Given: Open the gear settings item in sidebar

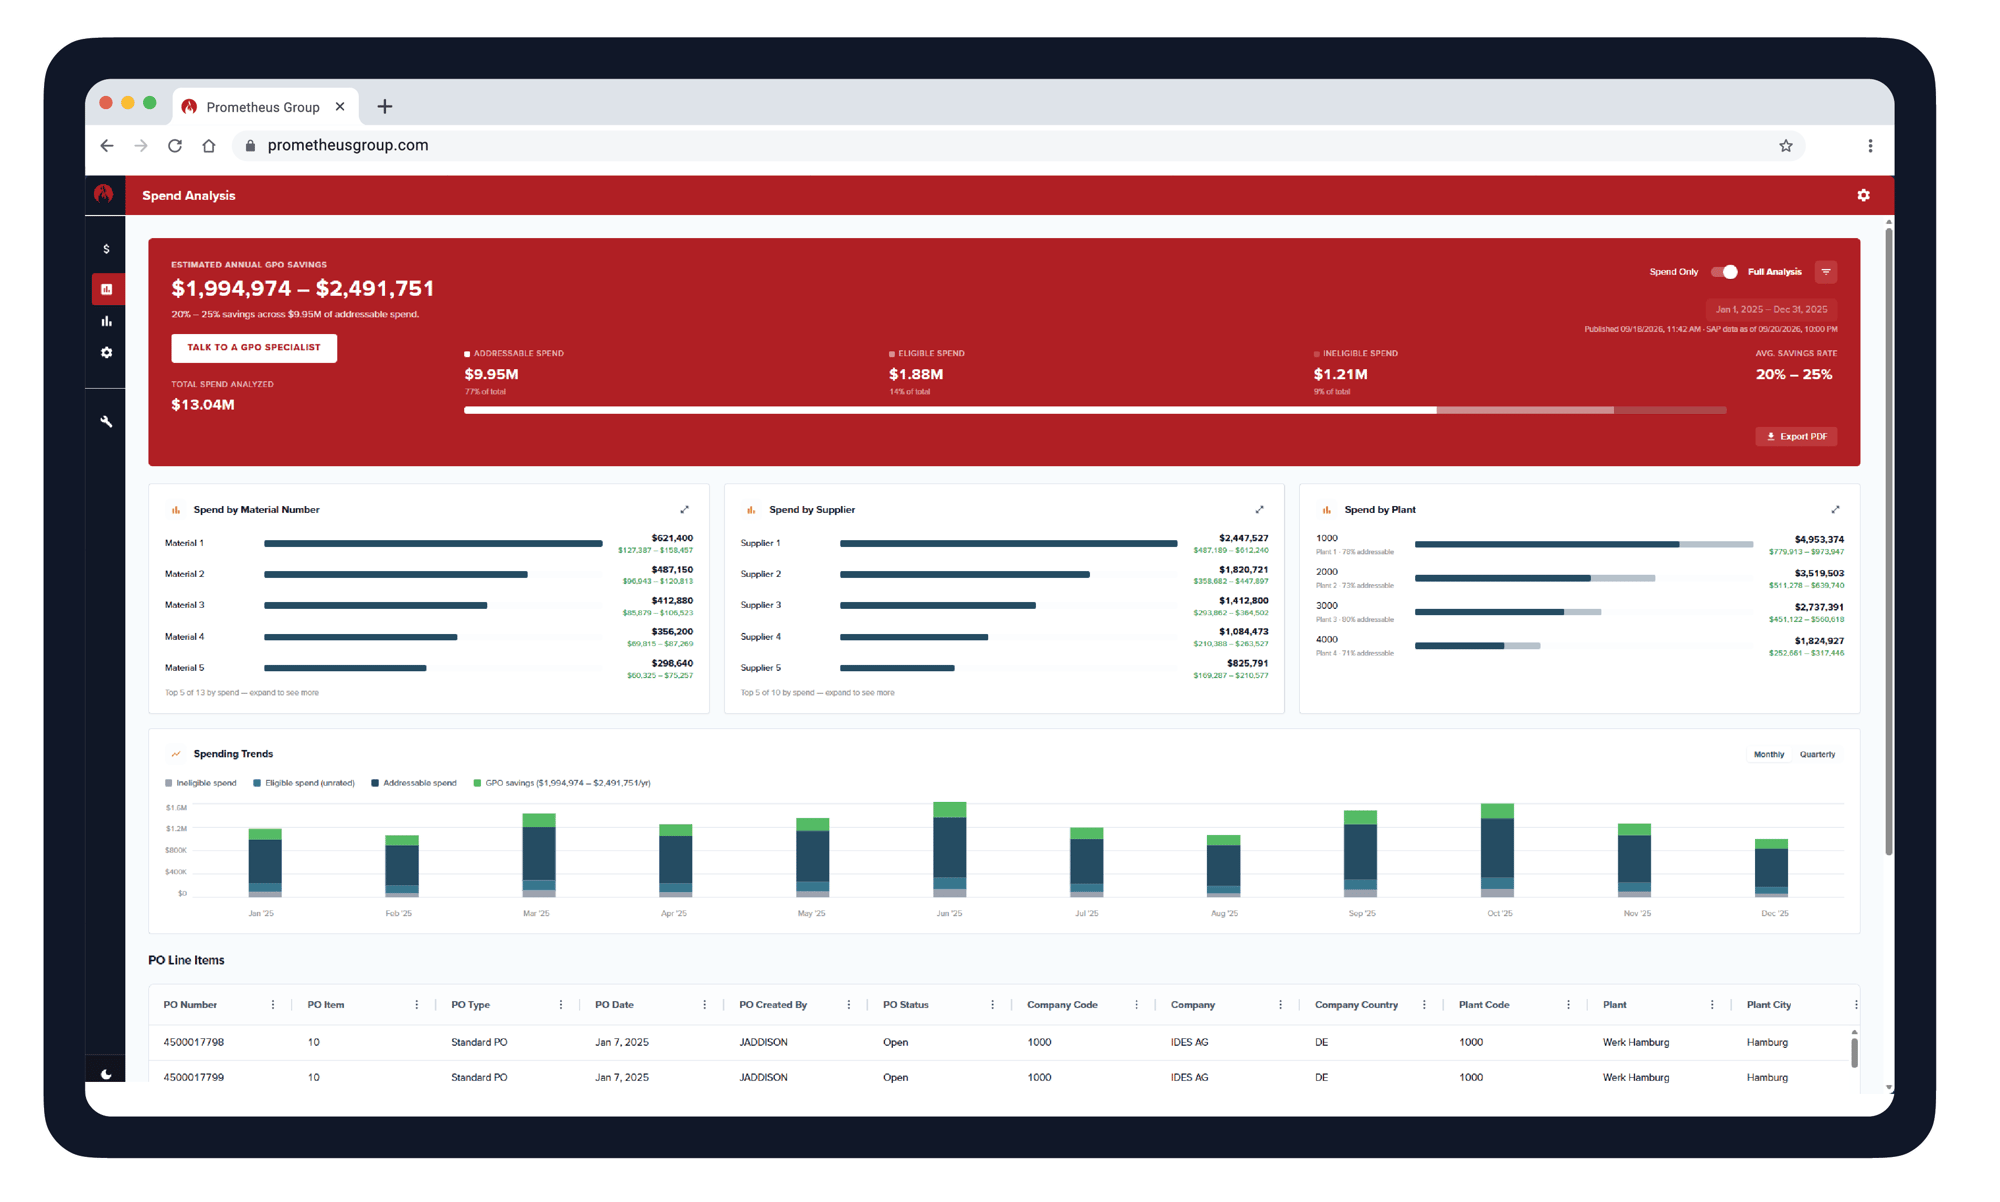Looking at the screenshot, I should tap(106, 353).
